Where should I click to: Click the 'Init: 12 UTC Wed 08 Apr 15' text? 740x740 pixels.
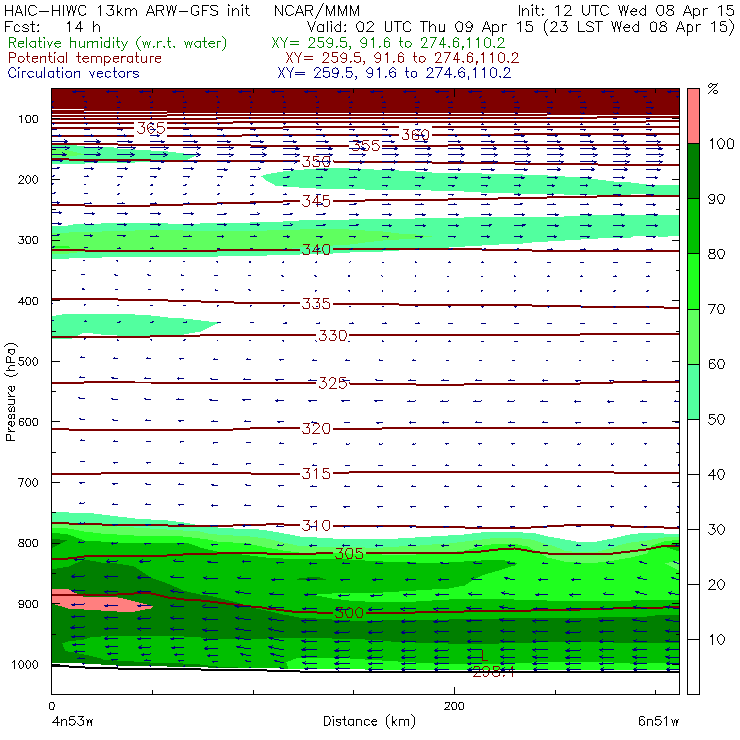pyautogui.click(x=626, y=11)
